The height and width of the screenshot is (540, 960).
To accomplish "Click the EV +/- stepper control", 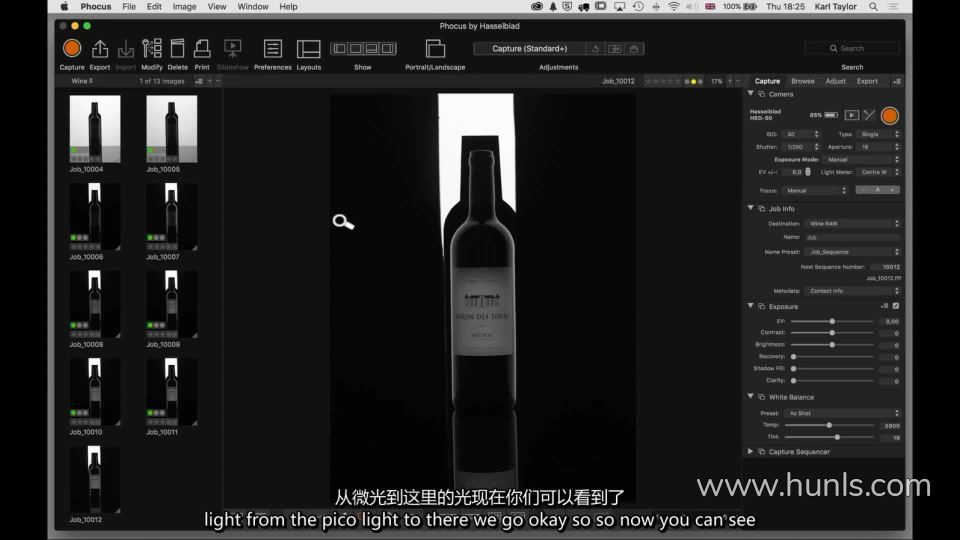I will coord(808,172).
